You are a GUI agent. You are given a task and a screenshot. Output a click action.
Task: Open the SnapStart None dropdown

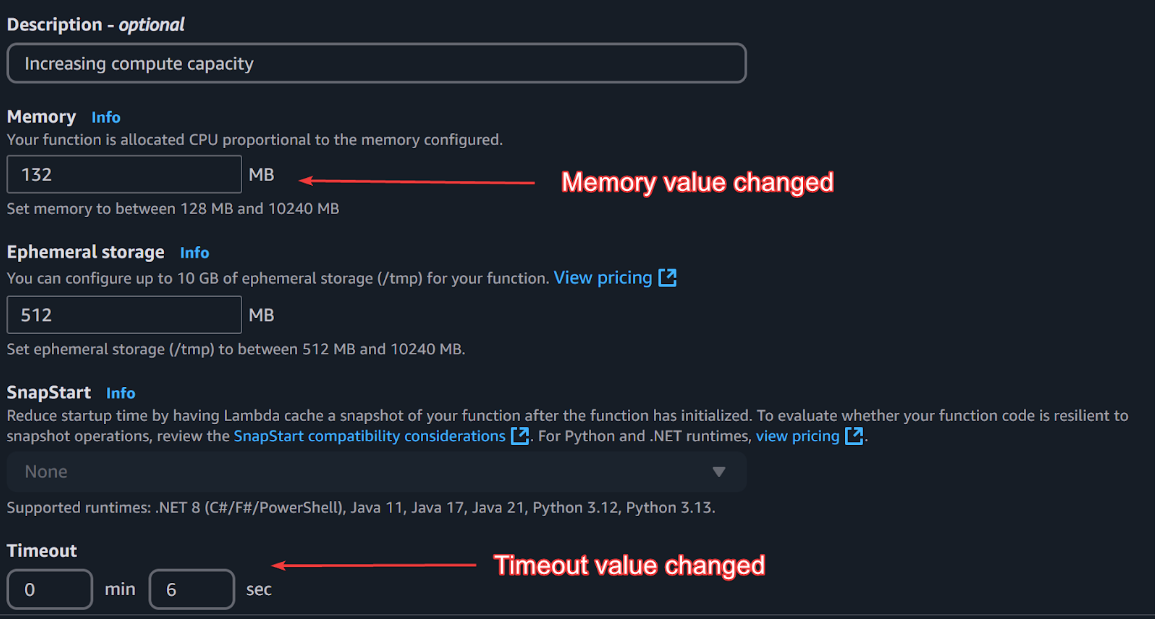coord(376,472)
